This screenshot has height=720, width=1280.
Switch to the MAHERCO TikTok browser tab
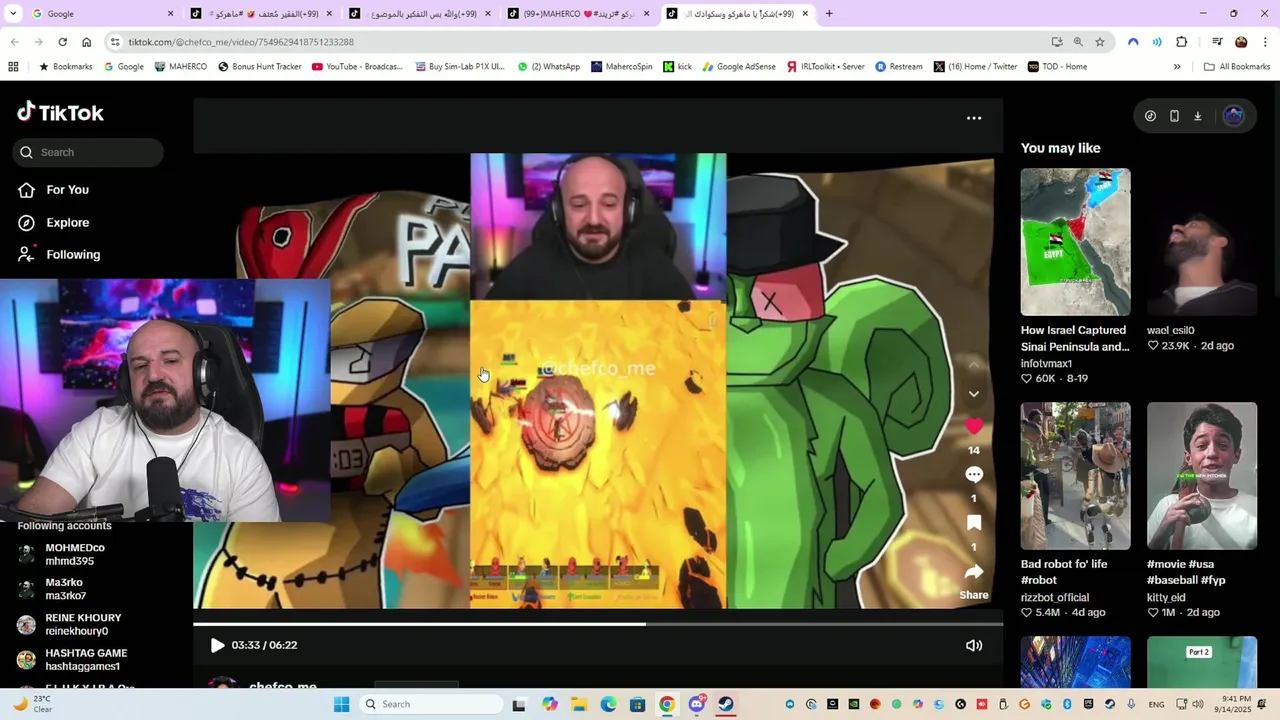(x=580, y=14)
